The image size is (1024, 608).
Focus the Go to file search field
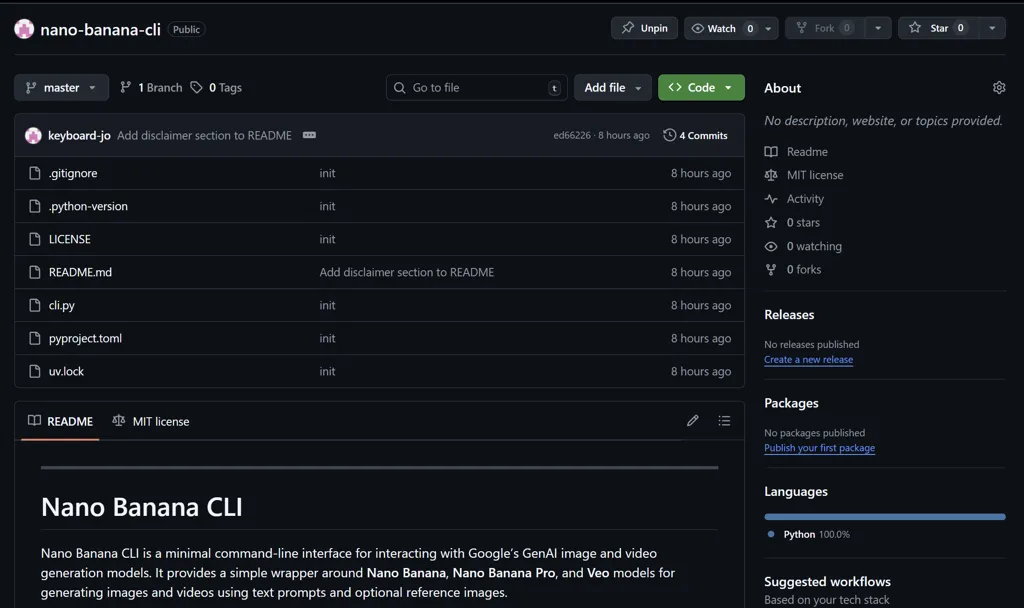tap(477, 88)
